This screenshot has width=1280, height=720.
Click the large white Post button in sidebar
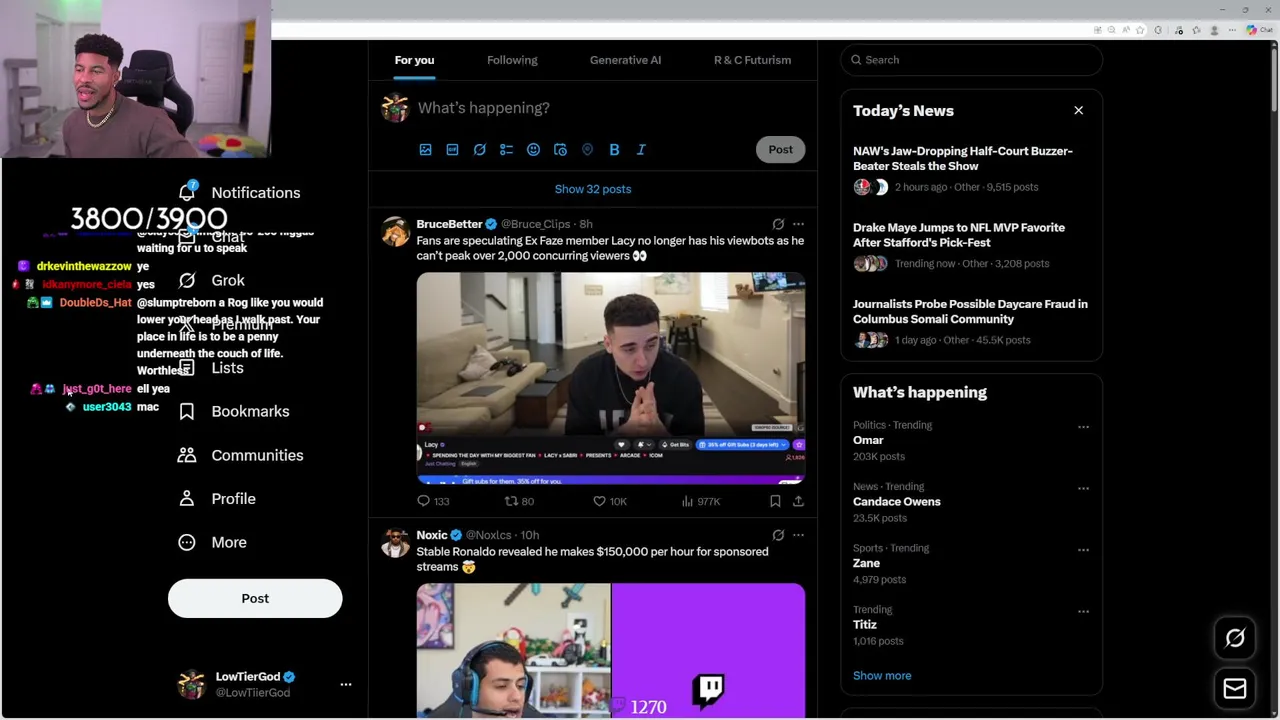255,598
